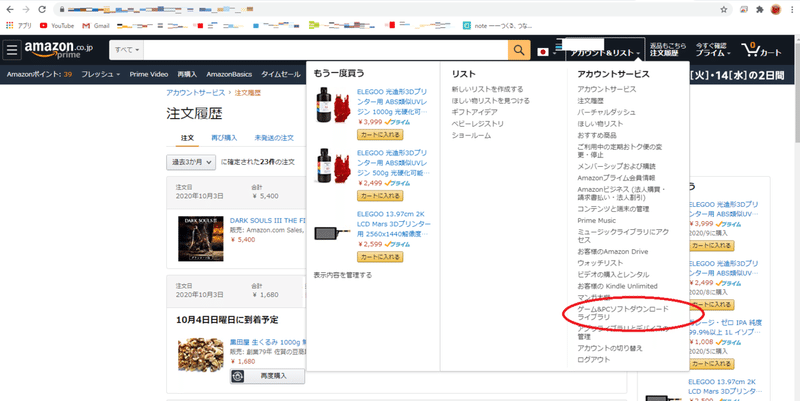
Task: Add ELEGOO LCD Mars to cart in dropdown
Action: click(x=380, y=257)
